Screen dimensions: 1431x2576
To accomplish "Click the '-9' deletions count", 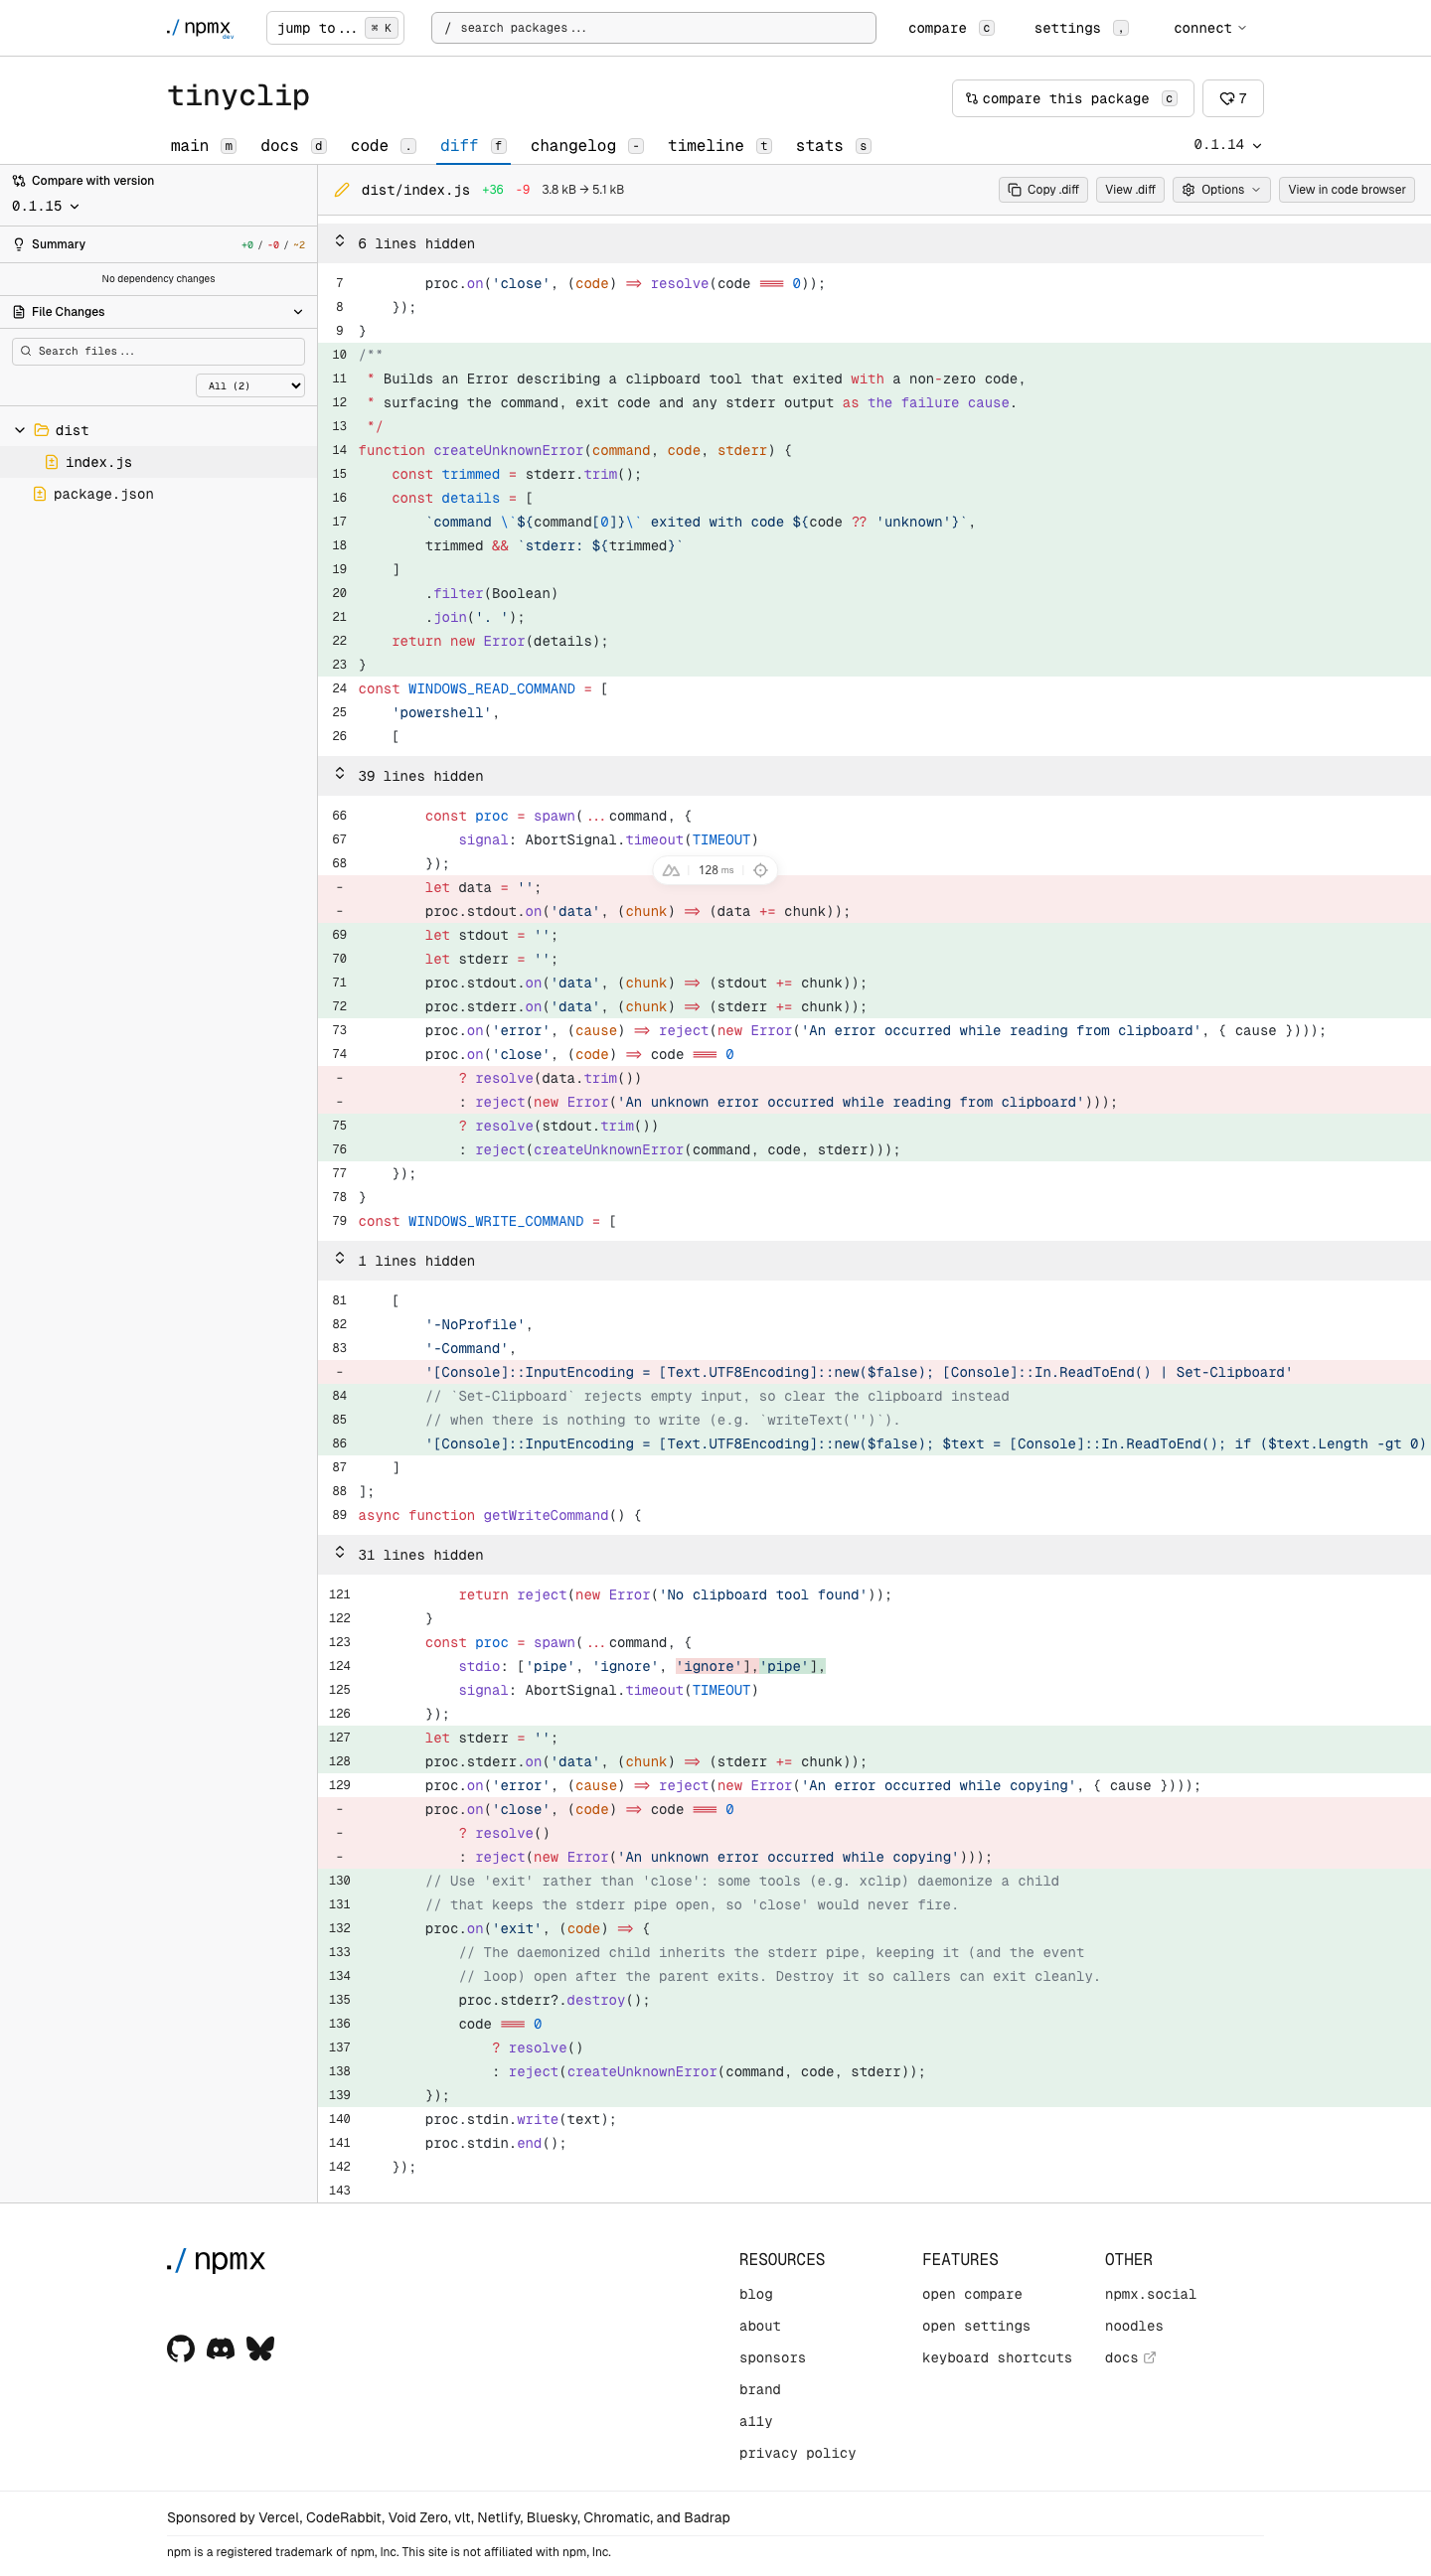I will pyautogui.click(x=523, y=189).
